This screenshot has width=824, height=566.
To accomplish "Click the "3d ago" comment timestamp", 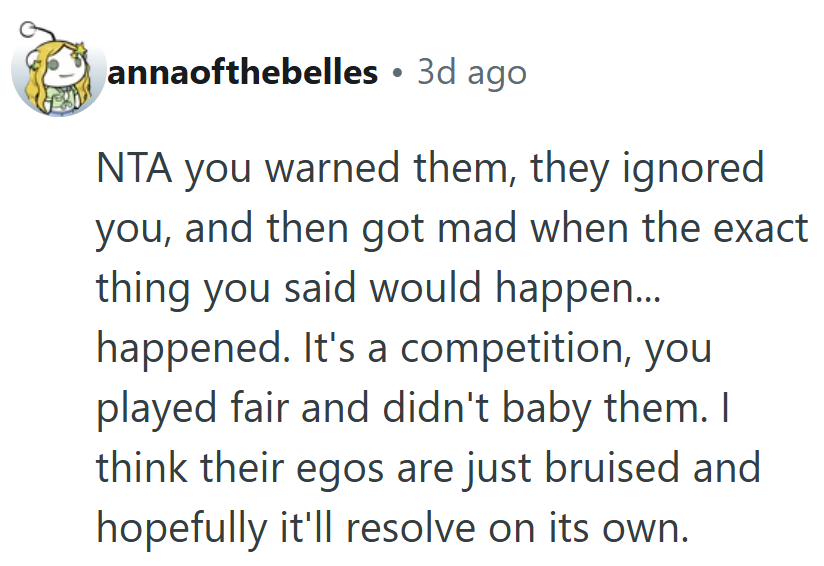I will (x=471, y=72).
